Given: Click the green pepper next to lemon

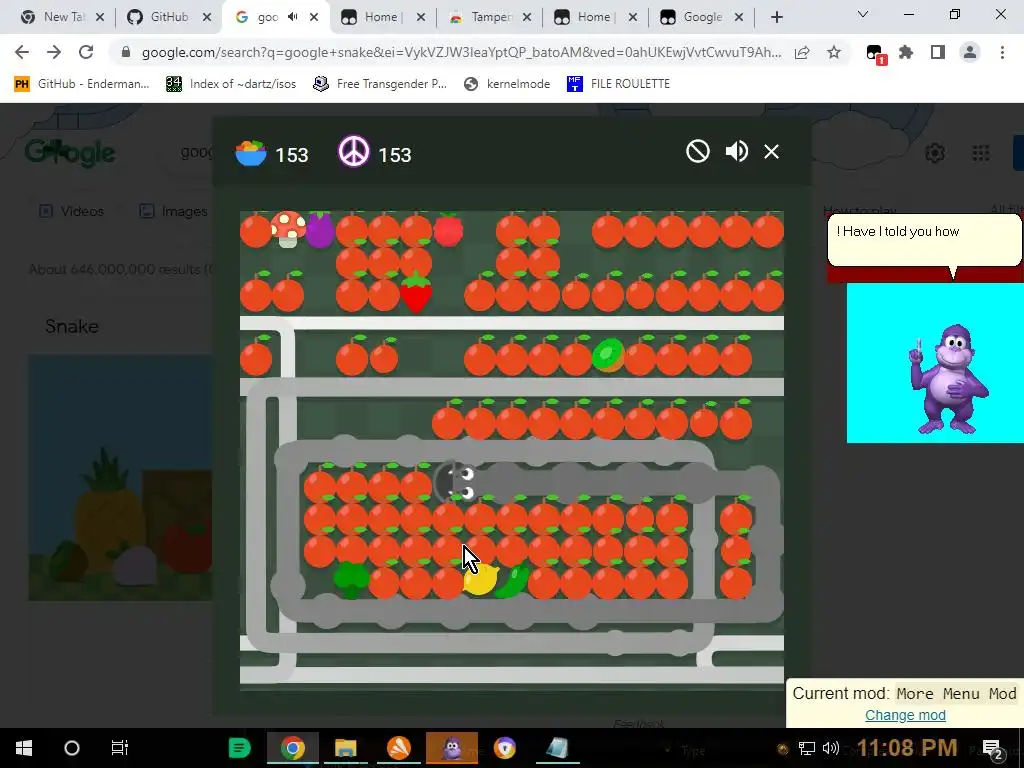Looking at the screenshot, I should [x=513, y=581].
